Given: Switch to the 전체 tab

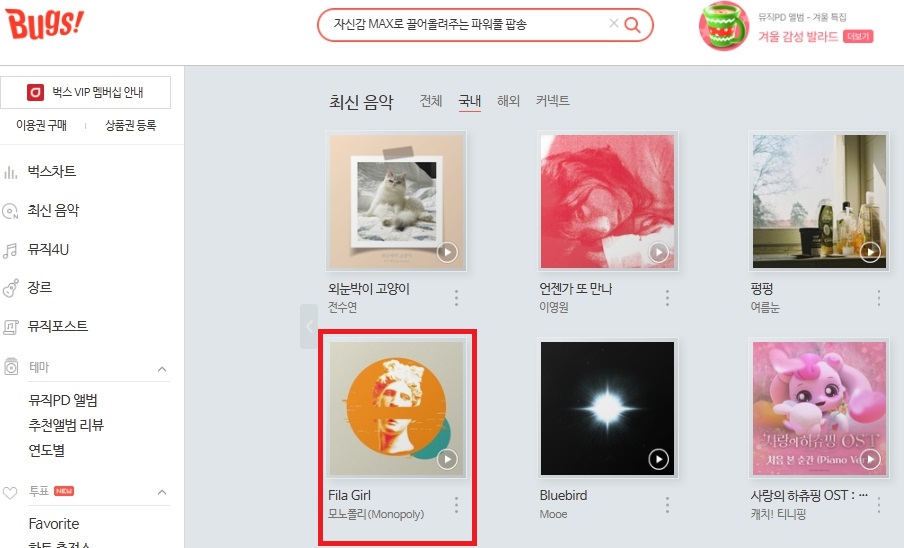Looking at the screenshot, I should [x=431, y=101].
